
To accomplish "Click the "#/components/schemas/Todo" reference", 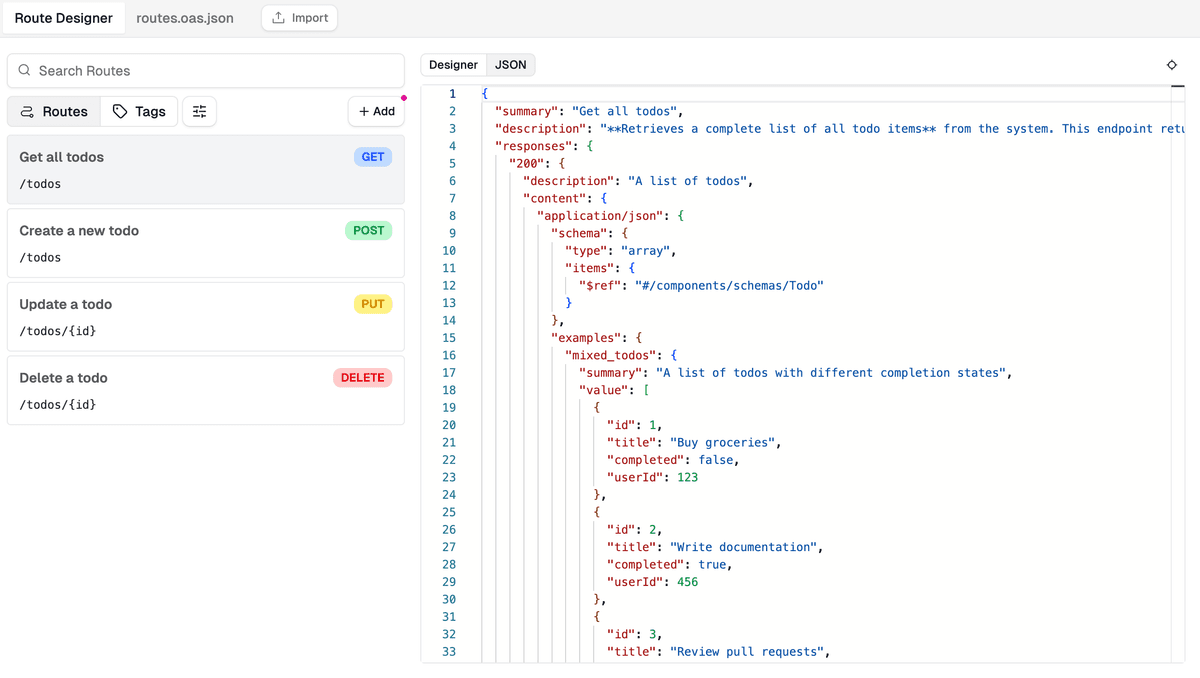I will click(x=729, y=286).
